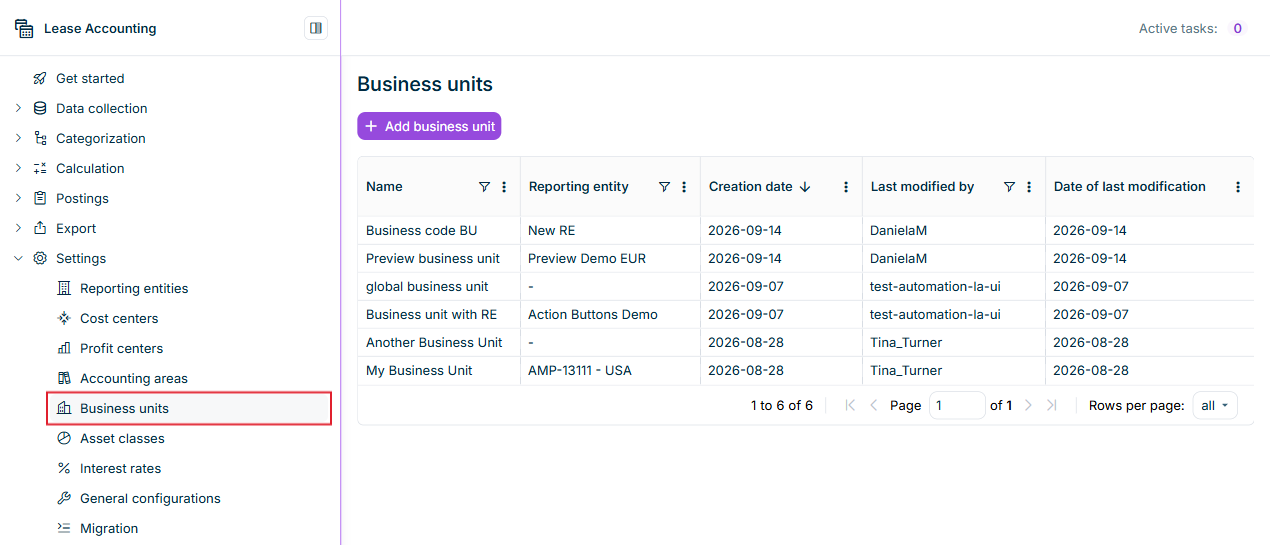The image size is (1270, 545).
Task: Click the icon beside Cost centers
Action: (x=64, y=318)
